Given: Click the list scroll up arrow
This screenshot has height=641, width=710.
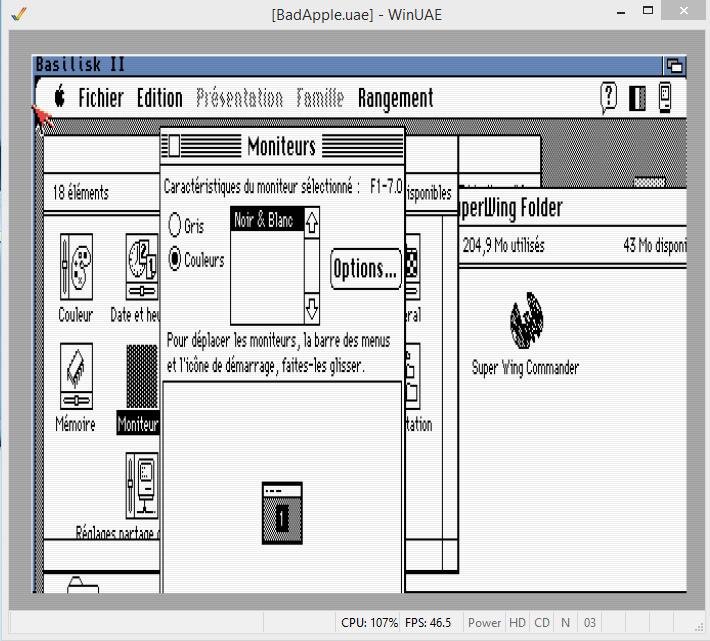Looking at the screenshot, I should coord(312,223).
